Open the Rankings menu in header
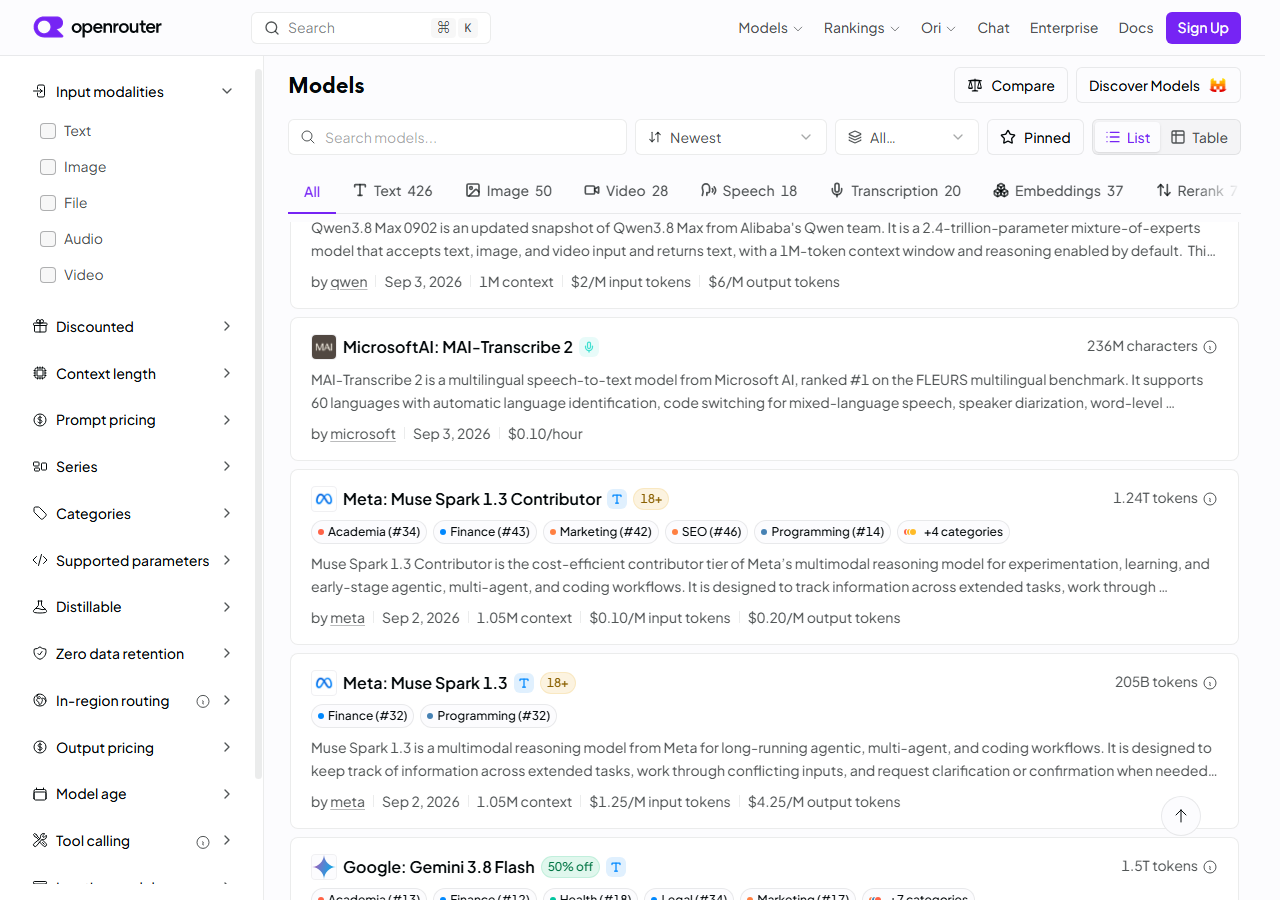The width and height of the screenshot is (1280, 900). point(861,28)
